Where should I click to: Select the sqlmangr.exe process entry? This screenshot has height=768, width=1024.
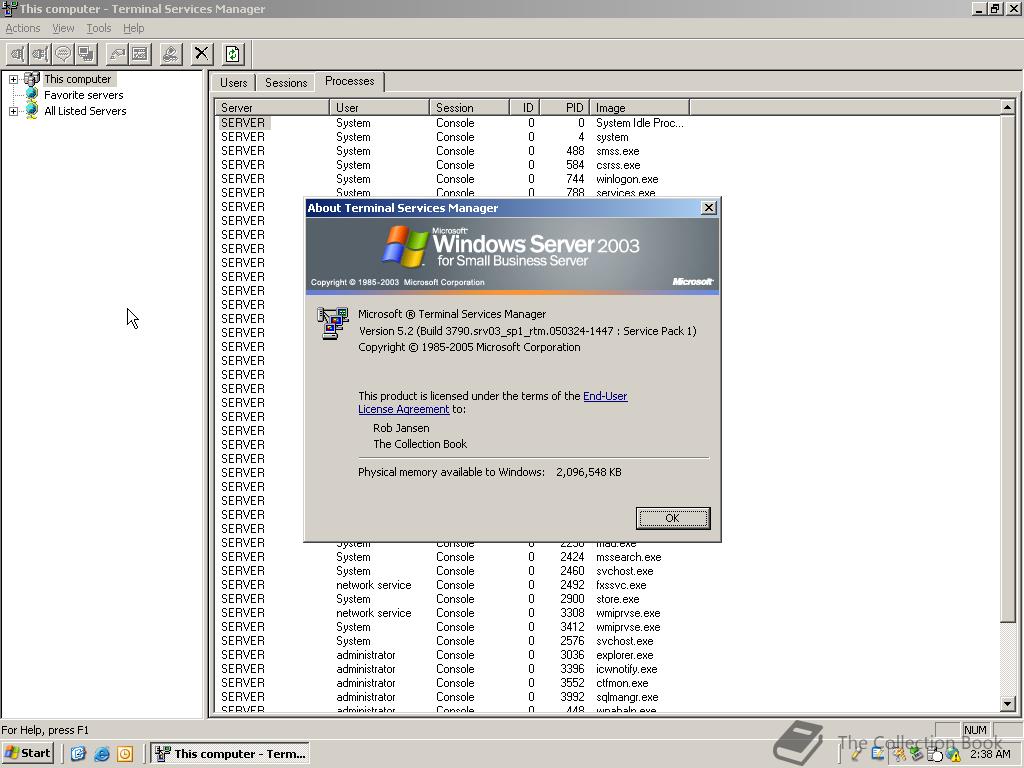coord(452,697)
